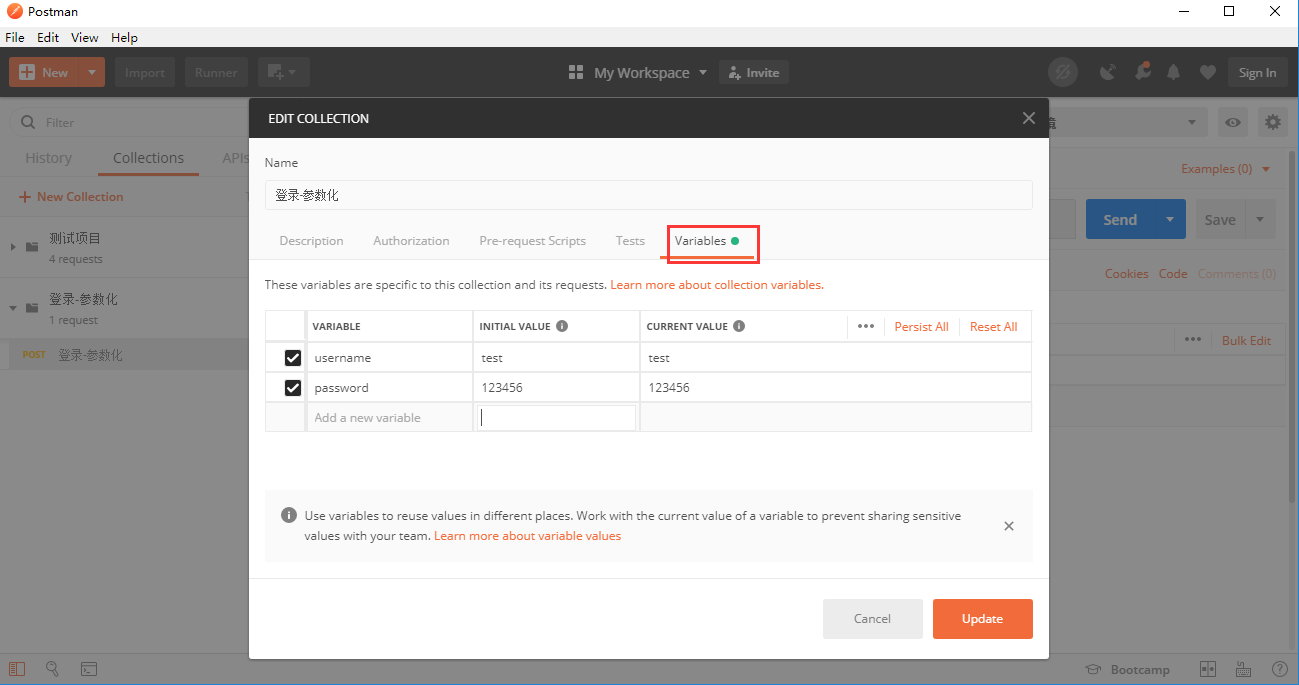Open the Capture requests satellite icon
Screen dimensions: 1299x685
coord(1107,72)
